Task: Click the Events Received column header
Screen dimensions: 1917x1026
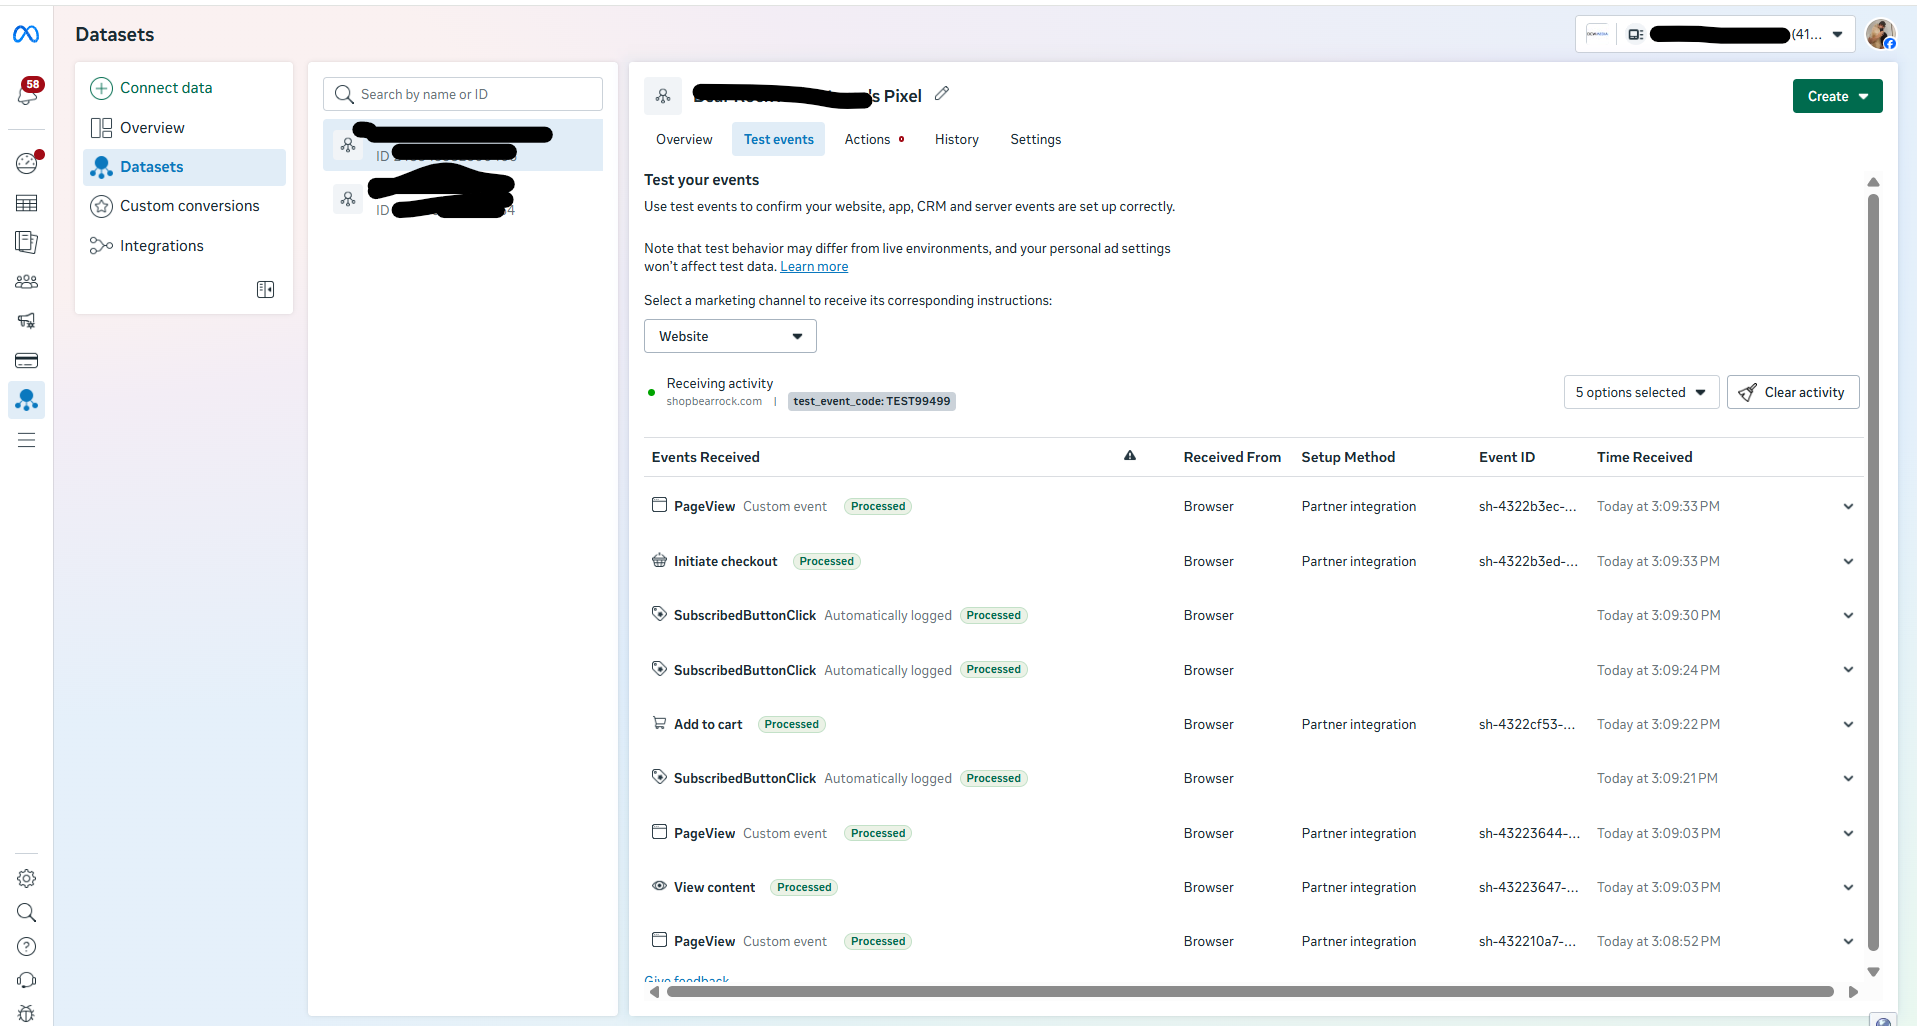Action: click(705, 457)
